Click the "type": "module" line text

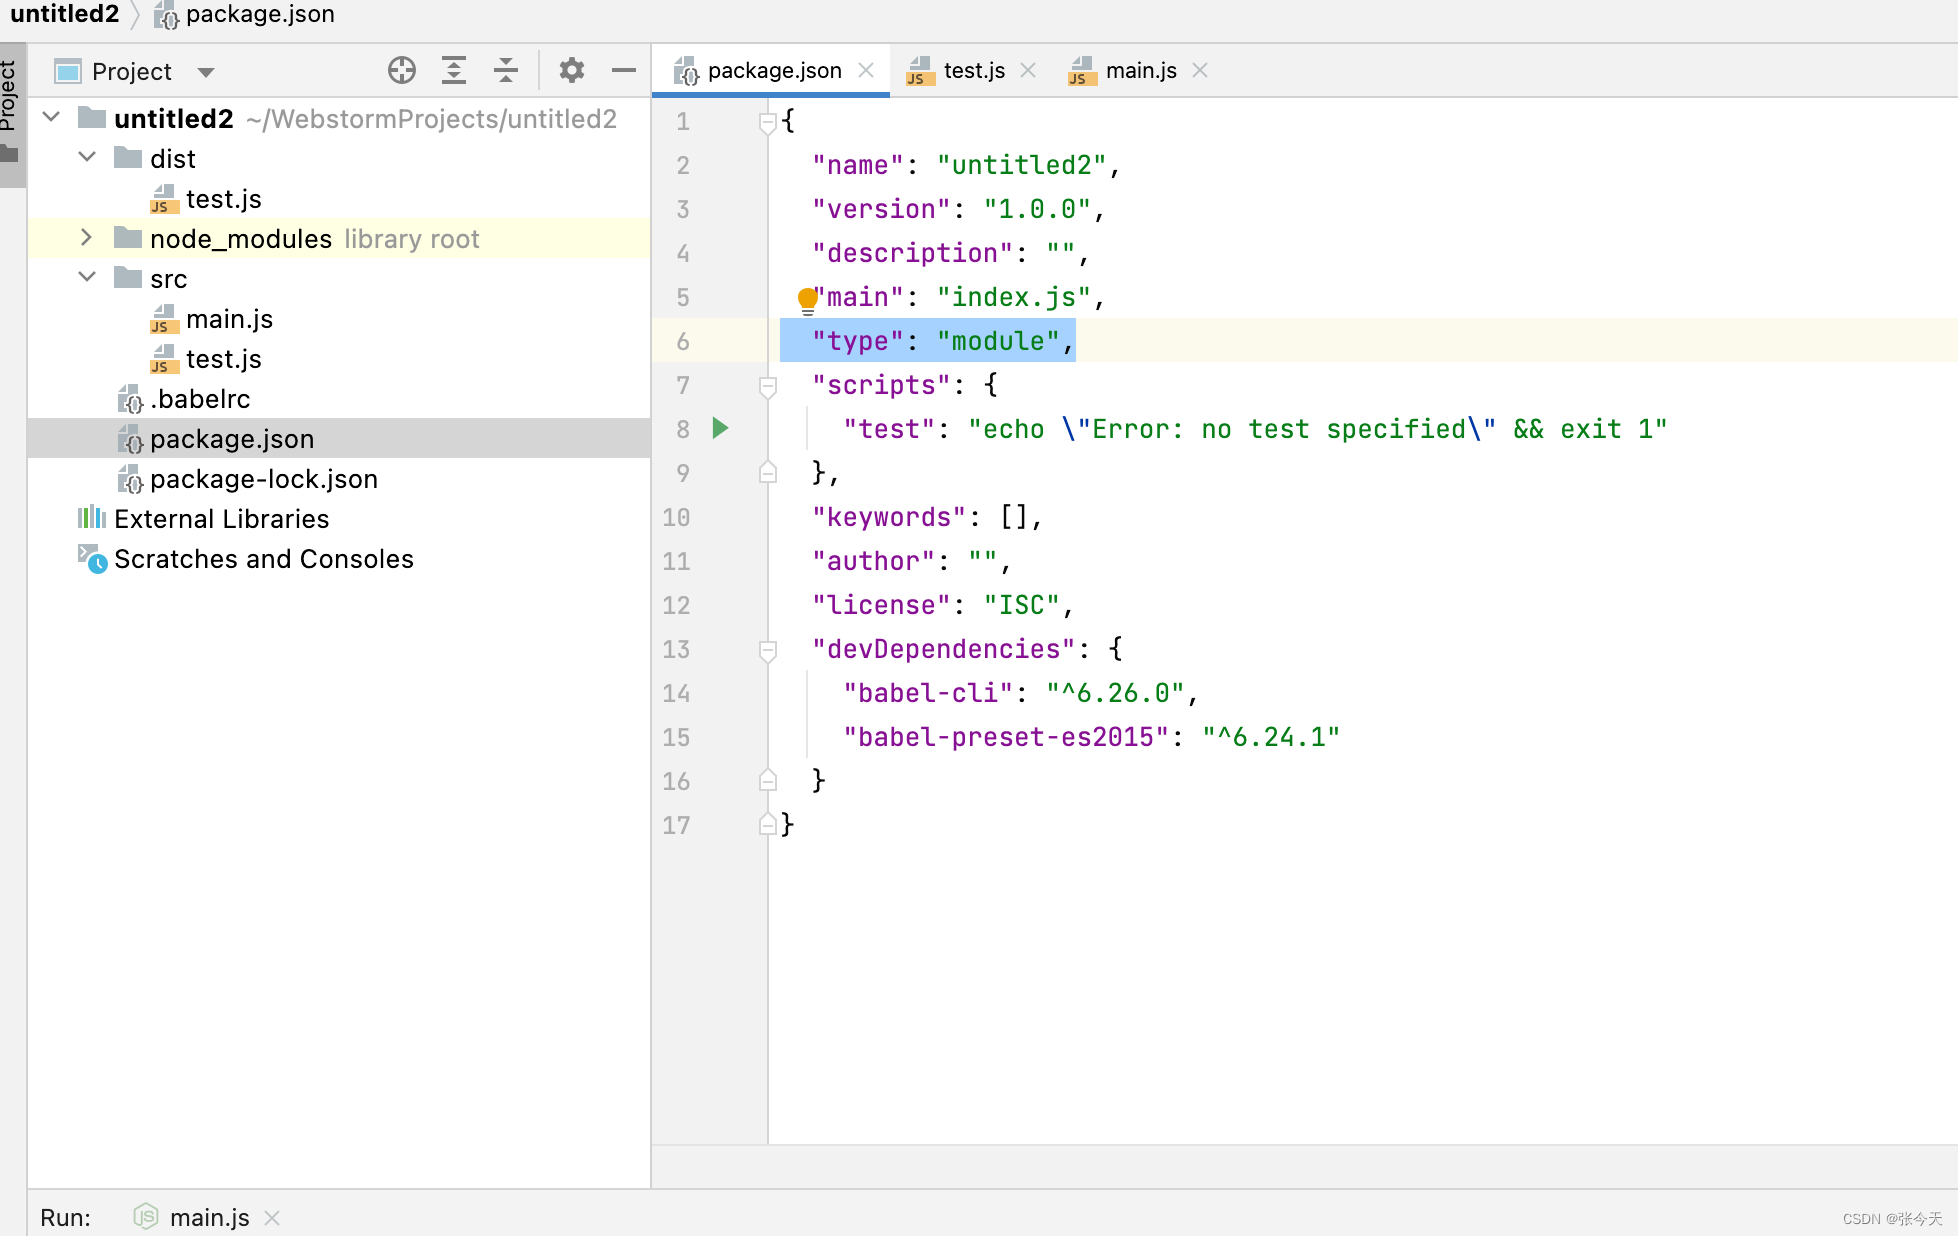point(943,341)
